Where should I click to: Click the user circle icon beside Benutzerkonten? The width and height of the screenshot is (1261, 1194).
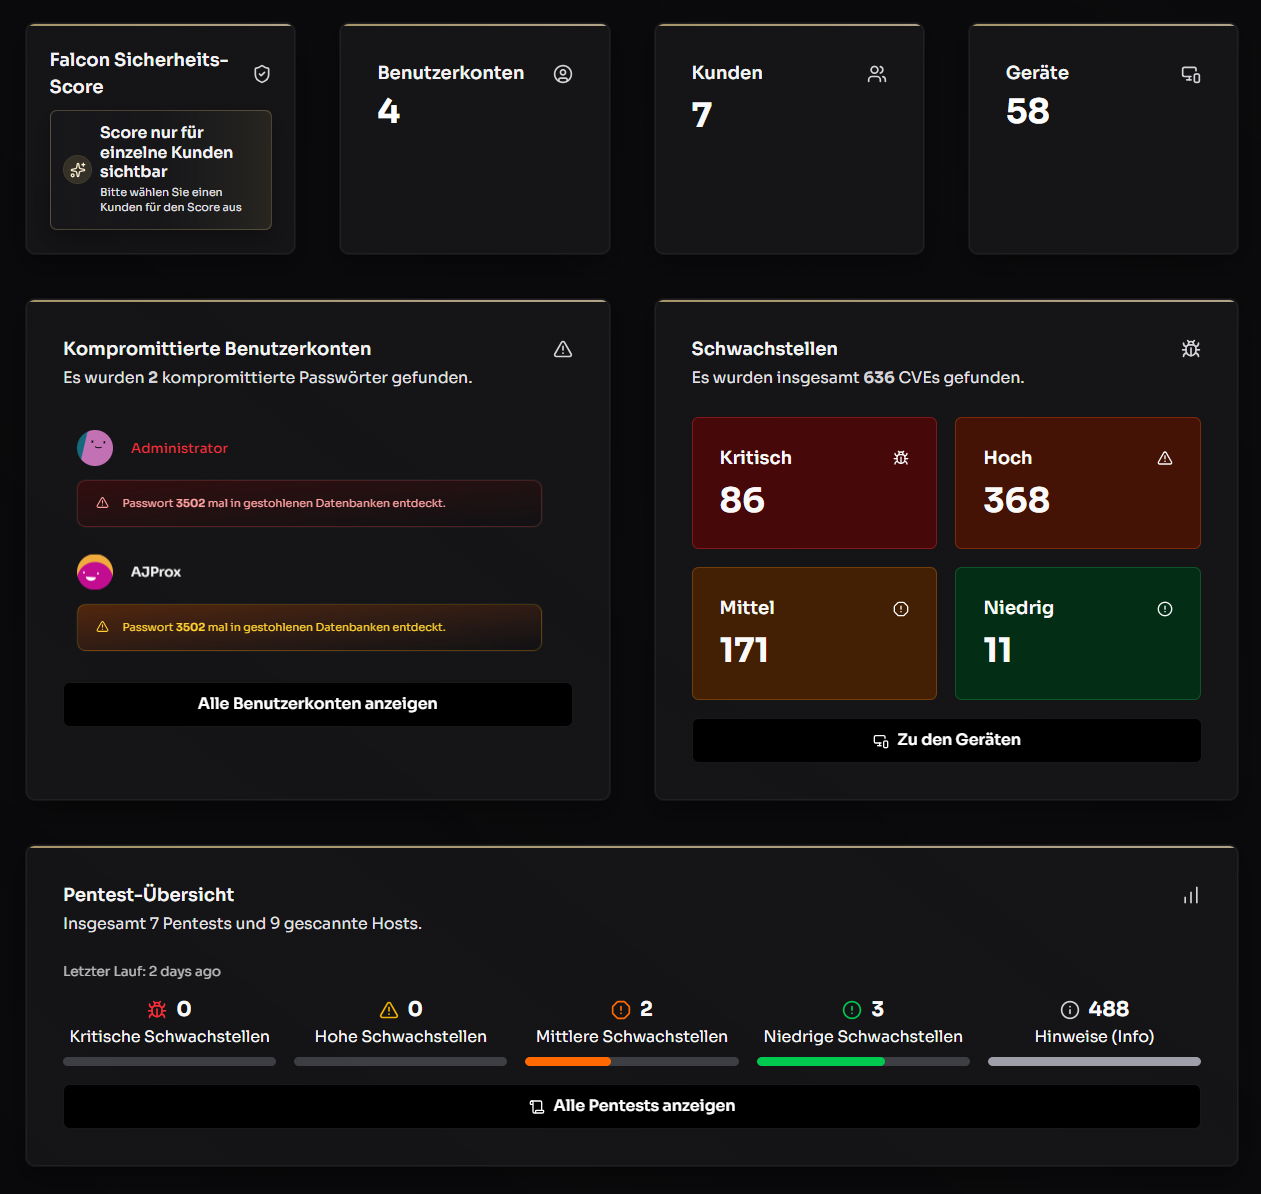point(563,74)
